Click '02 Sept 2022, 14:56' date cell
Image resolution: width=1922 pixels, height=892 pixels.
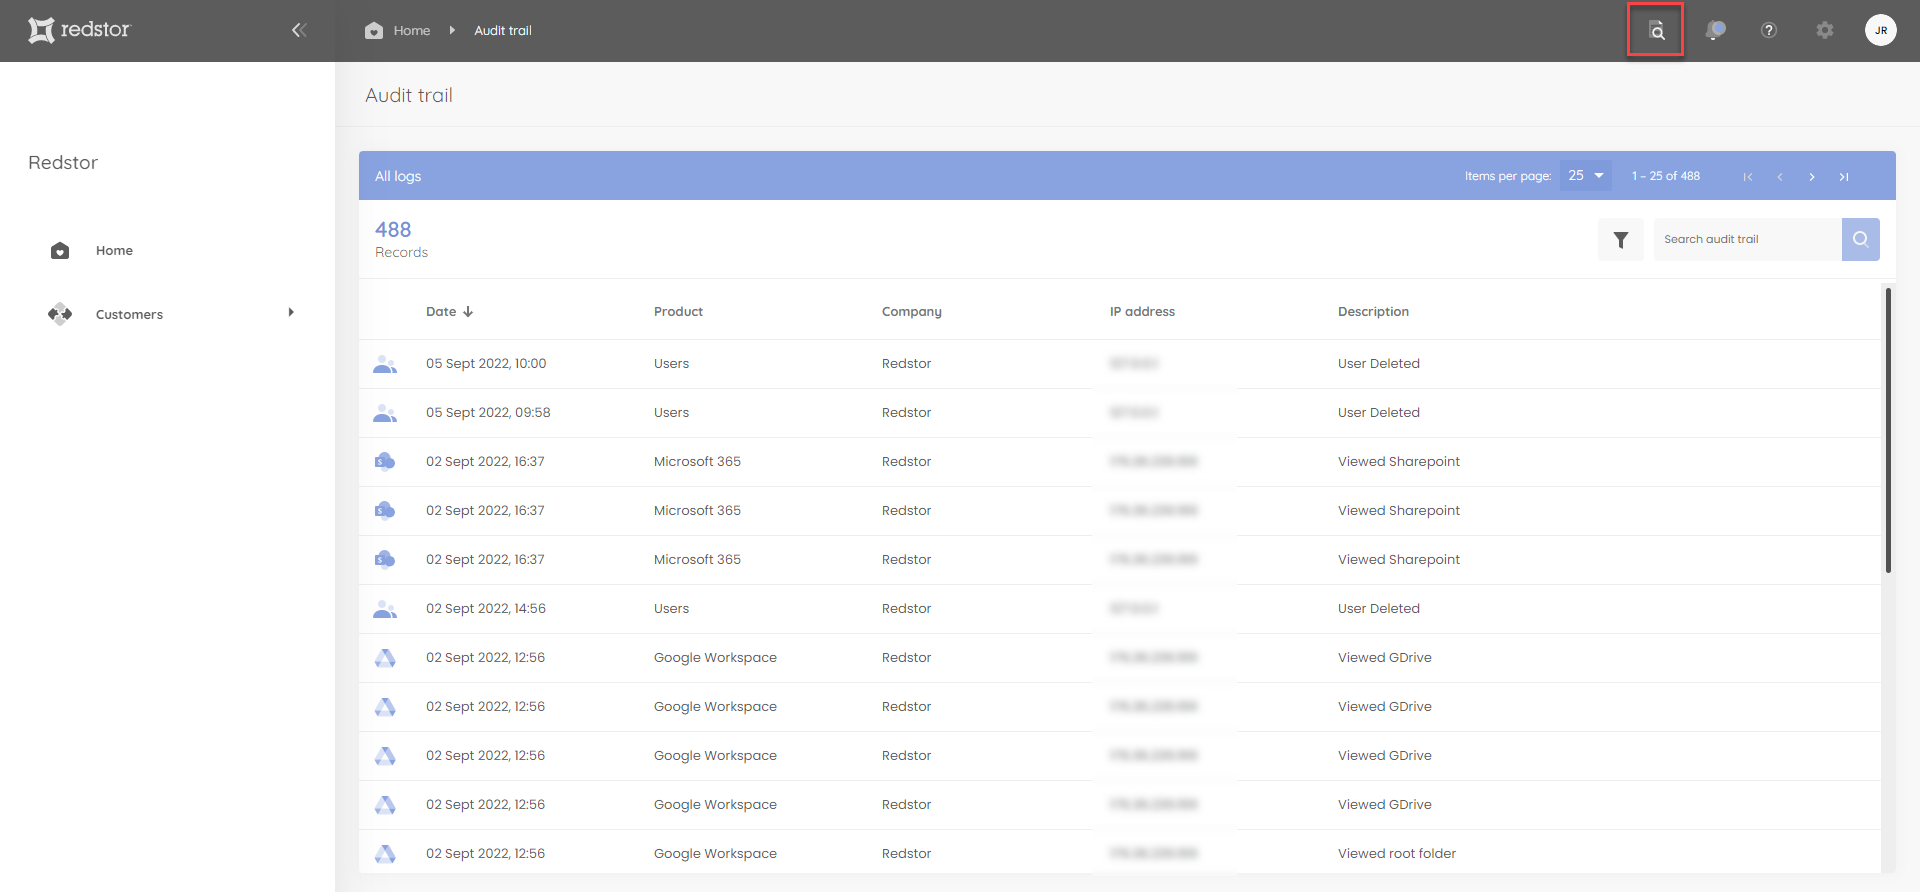tap(486, 609)
